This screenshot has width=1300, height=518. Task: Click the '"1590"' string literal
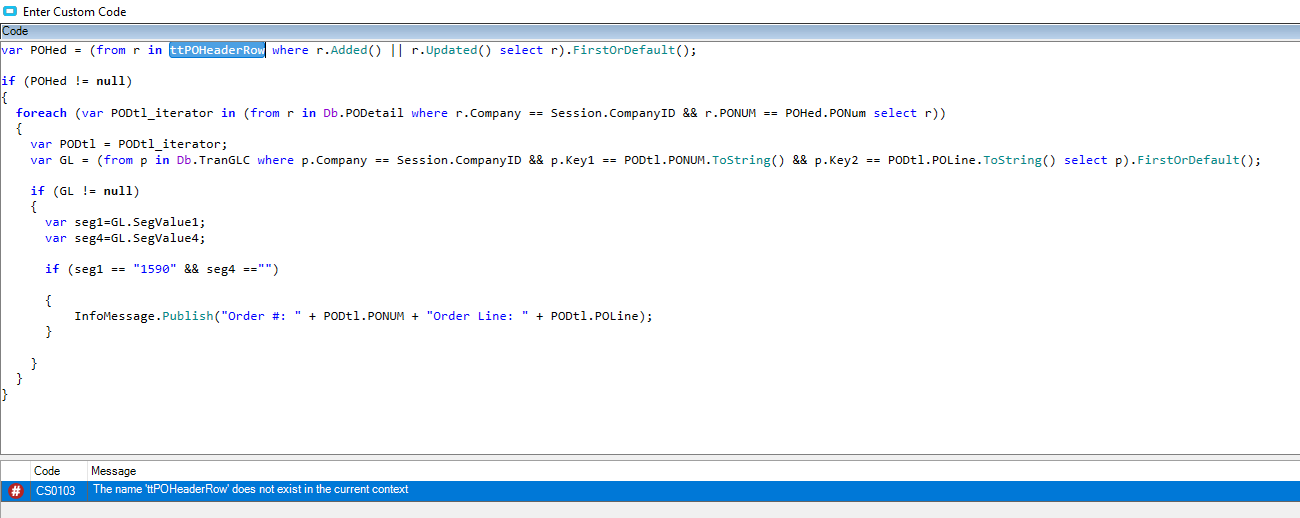[155, 270]
